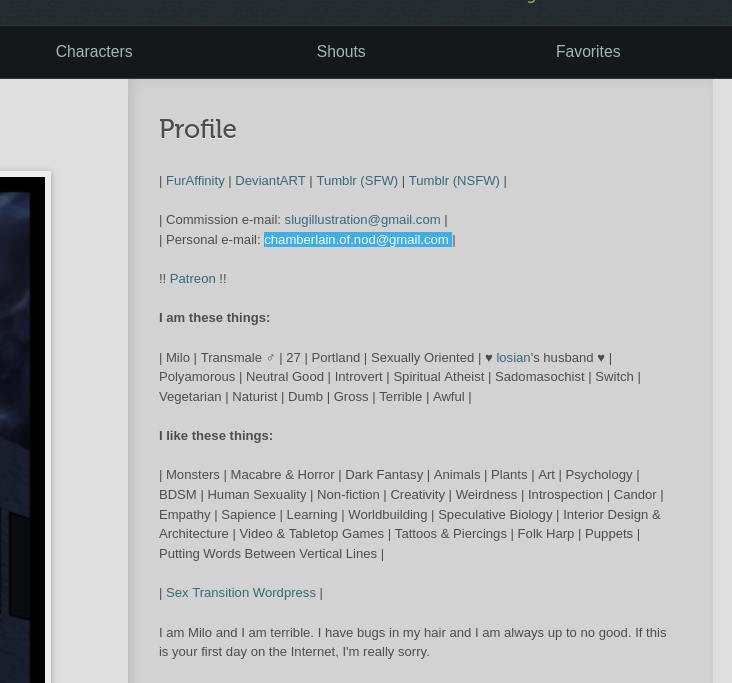Open the Sex Transition Wordpress link
Image resolution: width=732 pixels, height=683 pixels.
click(241, 593)
